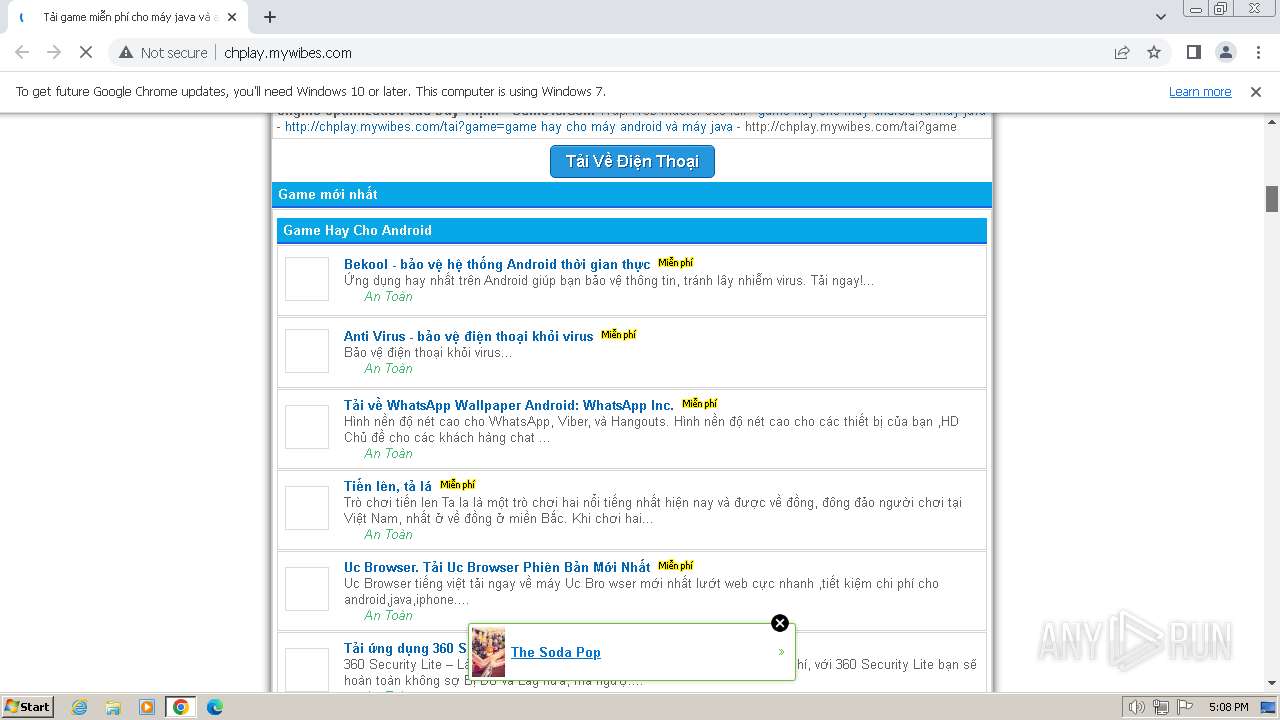Click Miễn phí badge beside Tiến lên
The image size is (1280, 720).
[458, 485]
